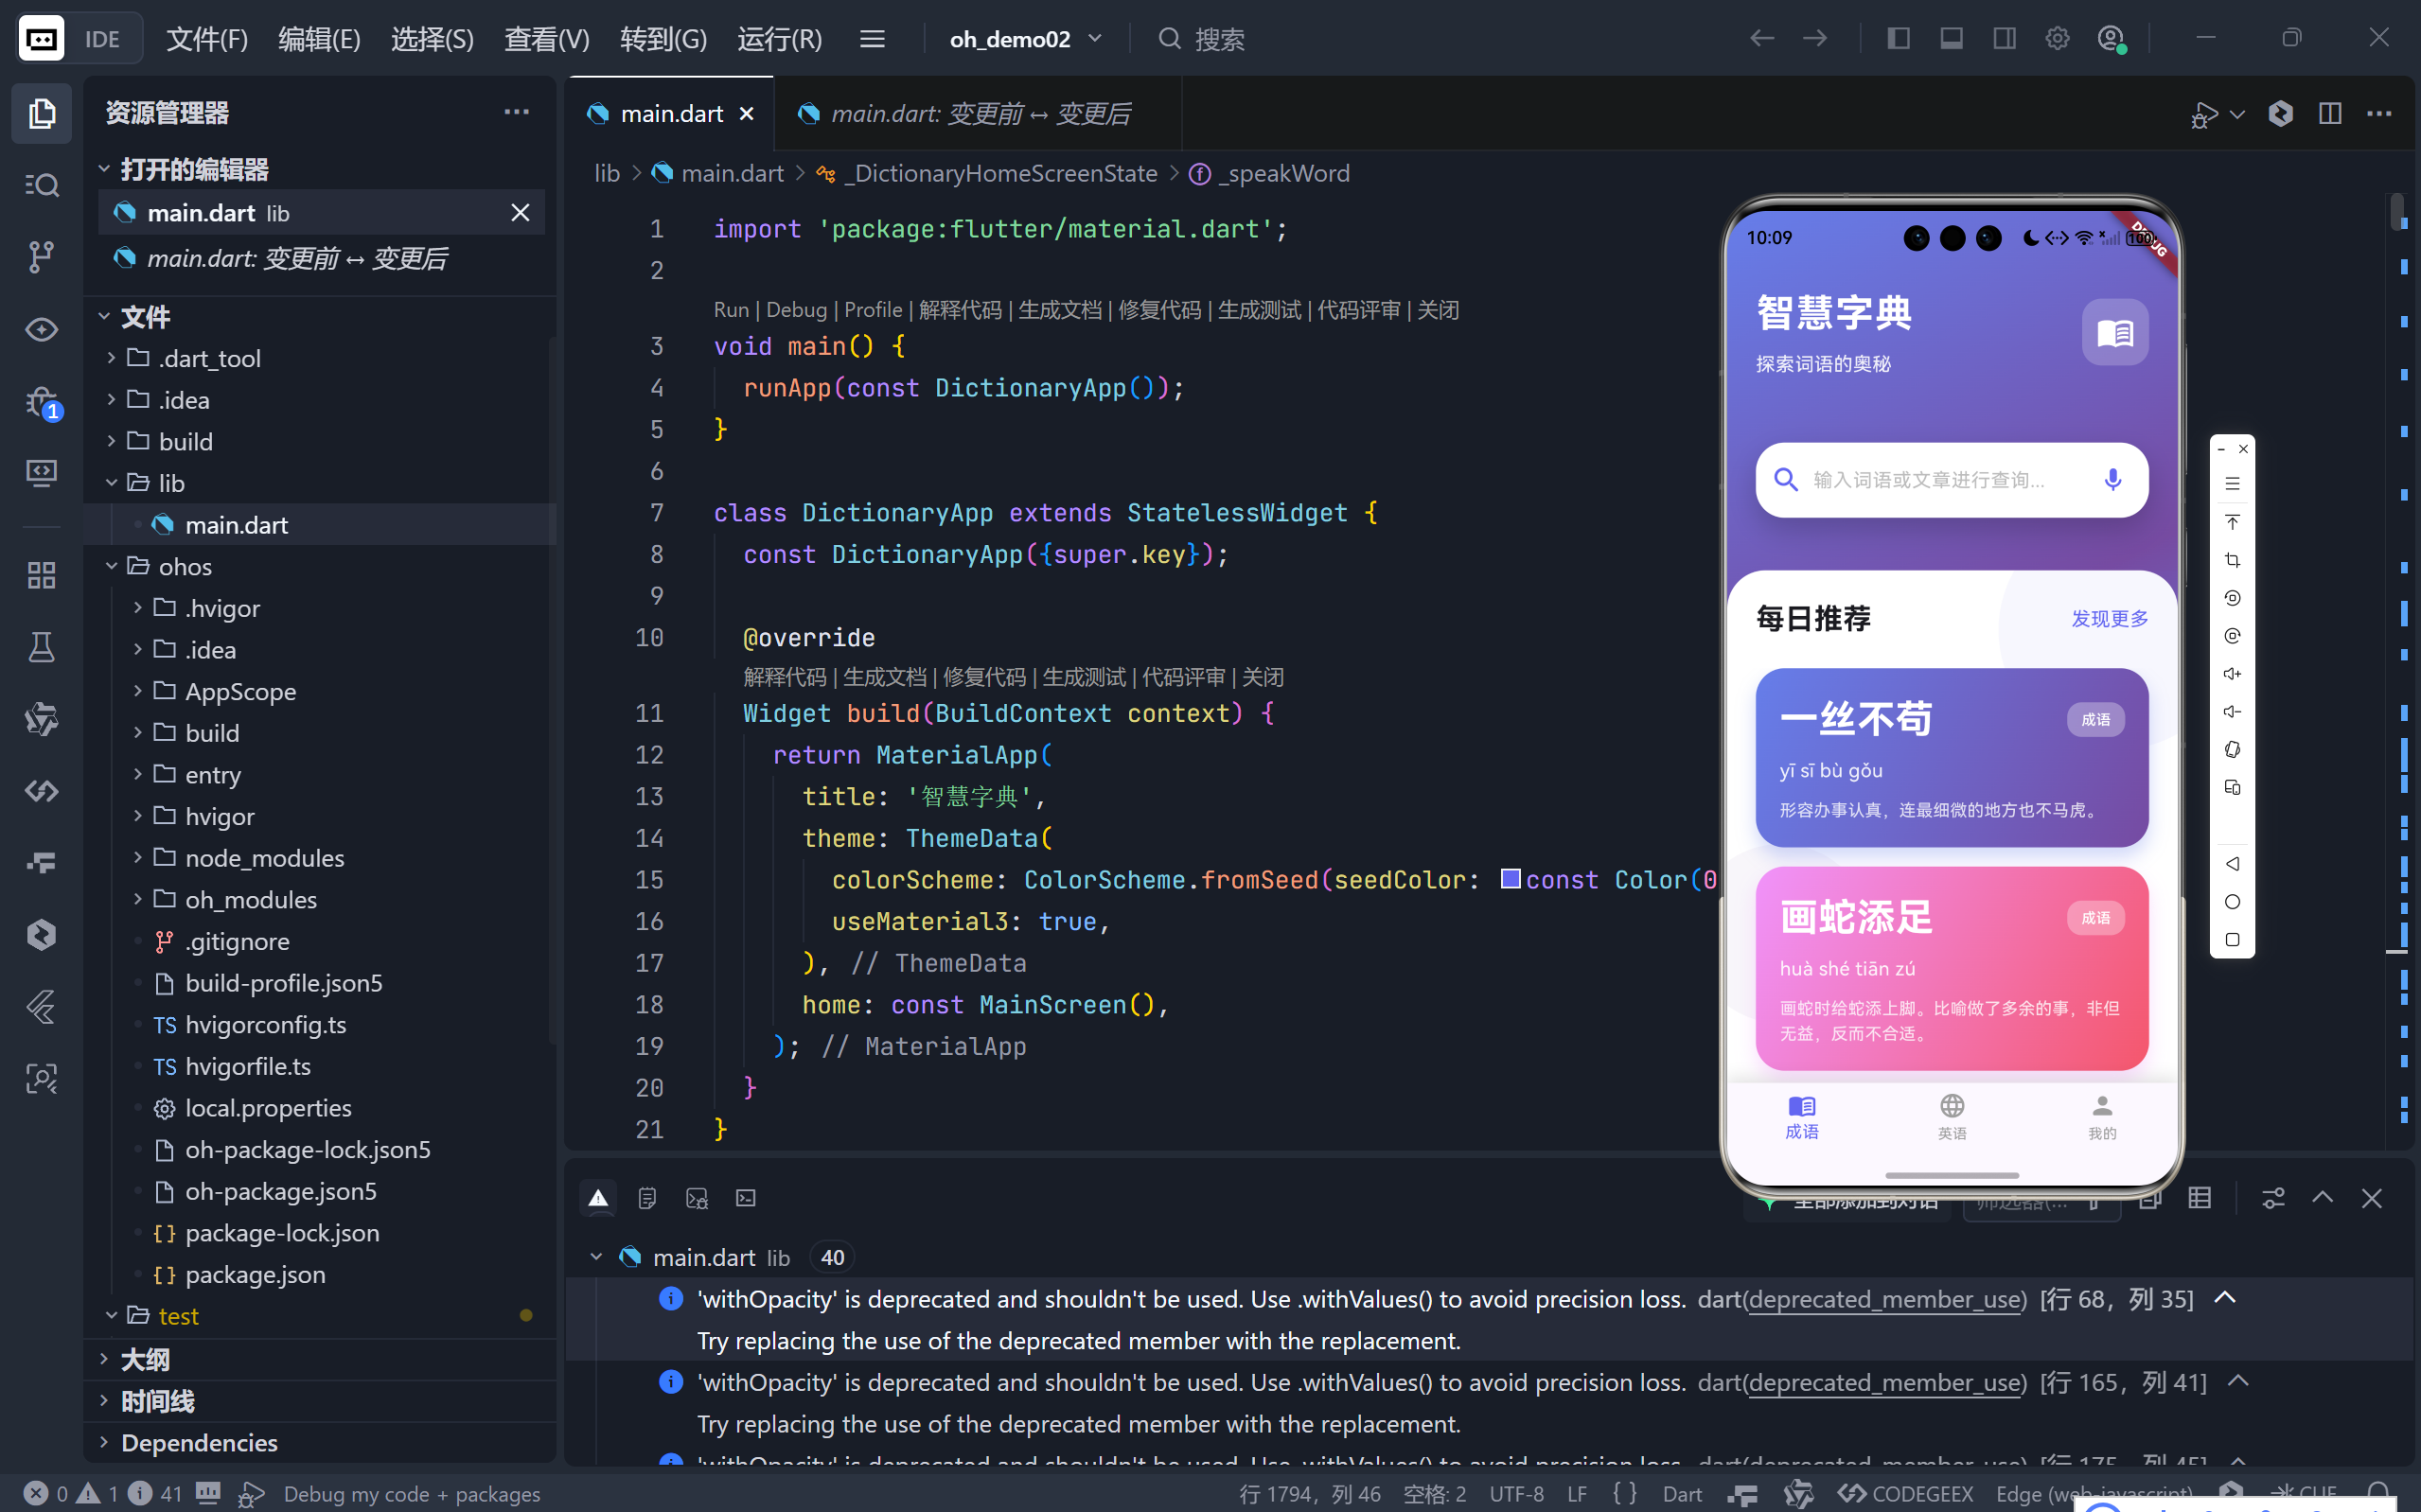
Task: Open the oh_demo02 project dropdown
Action: click(1025, 39)
